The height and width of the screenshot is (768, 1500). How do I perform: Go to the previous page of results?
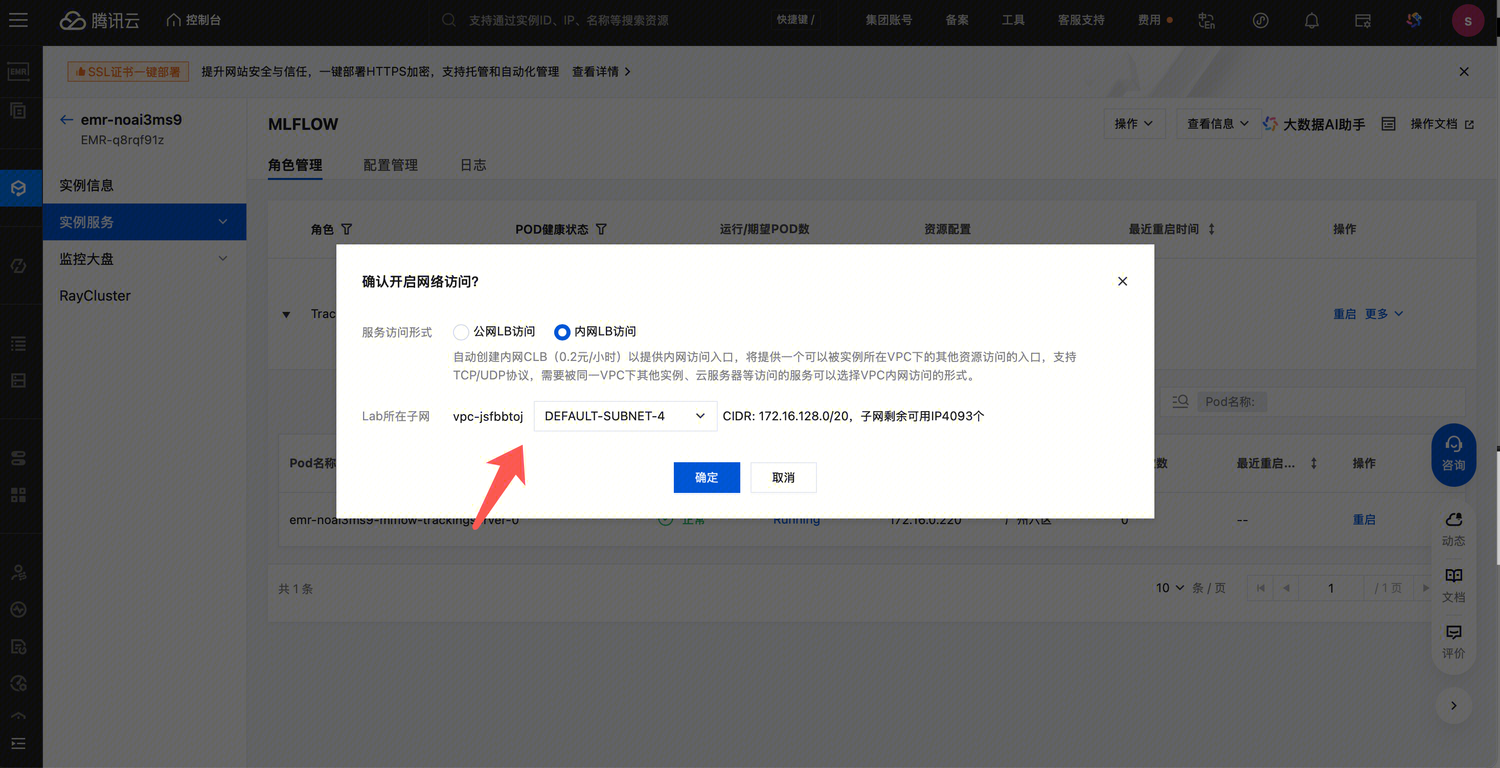1286,588
